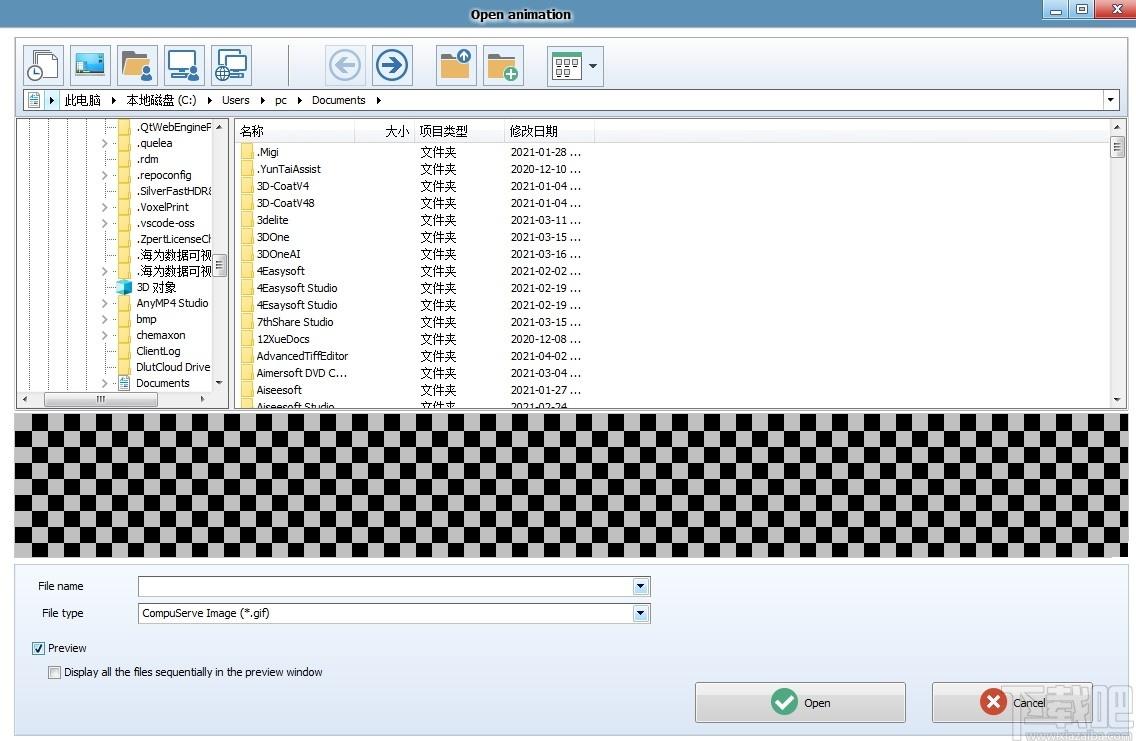Click the checkerboard preview area
The width and height of the screenshot is (1136, 741).
[571, 485]
